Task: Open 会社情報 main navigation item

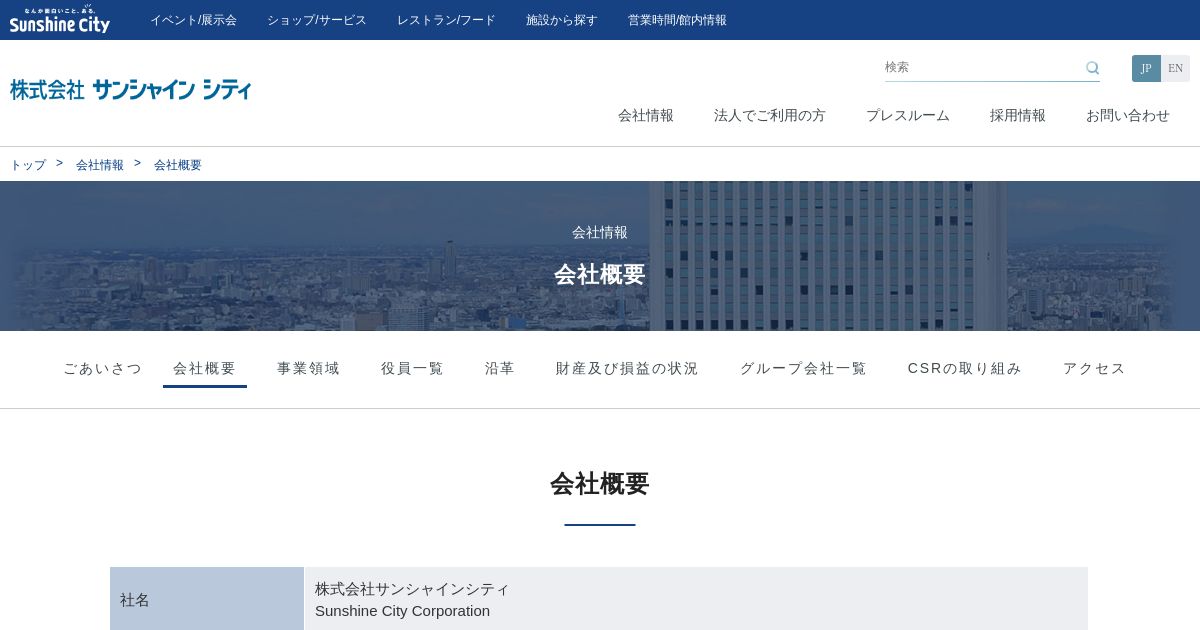Action: 645,115
